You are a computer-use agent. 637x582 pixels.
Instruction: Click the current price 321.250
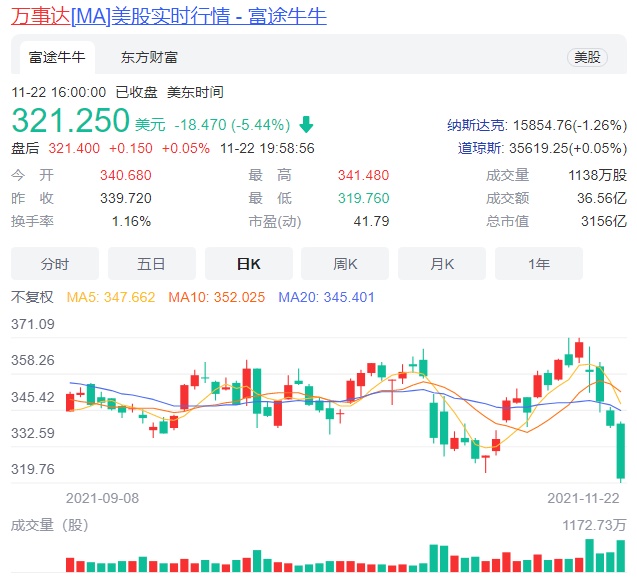click(70, 120)
